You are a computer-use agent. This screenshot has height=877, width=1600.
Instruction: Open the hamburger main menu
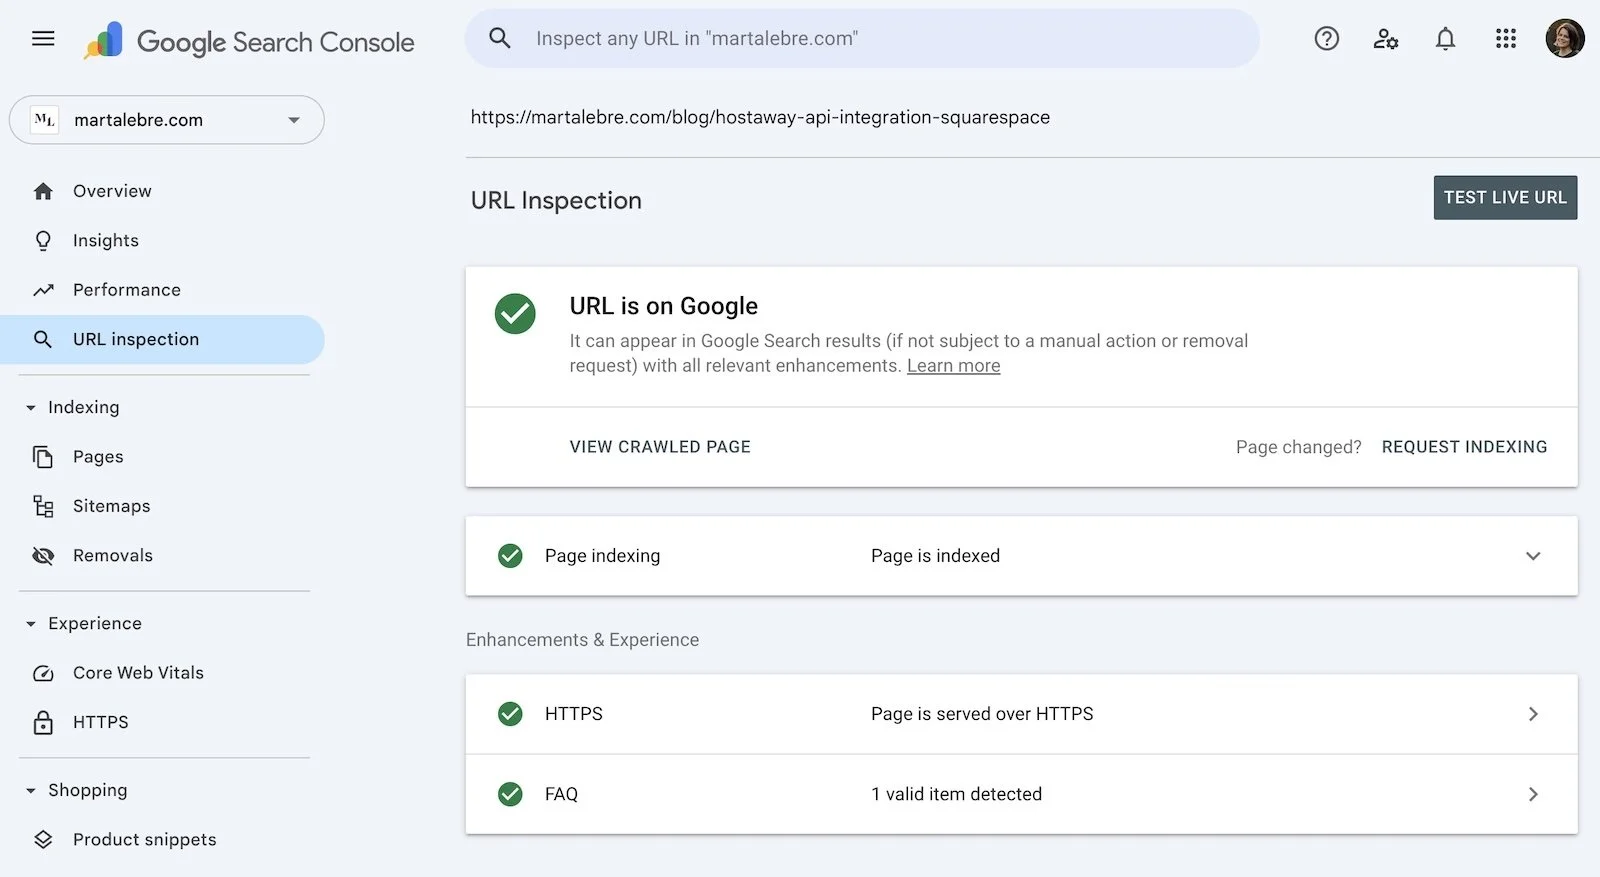tap(43, 39)
